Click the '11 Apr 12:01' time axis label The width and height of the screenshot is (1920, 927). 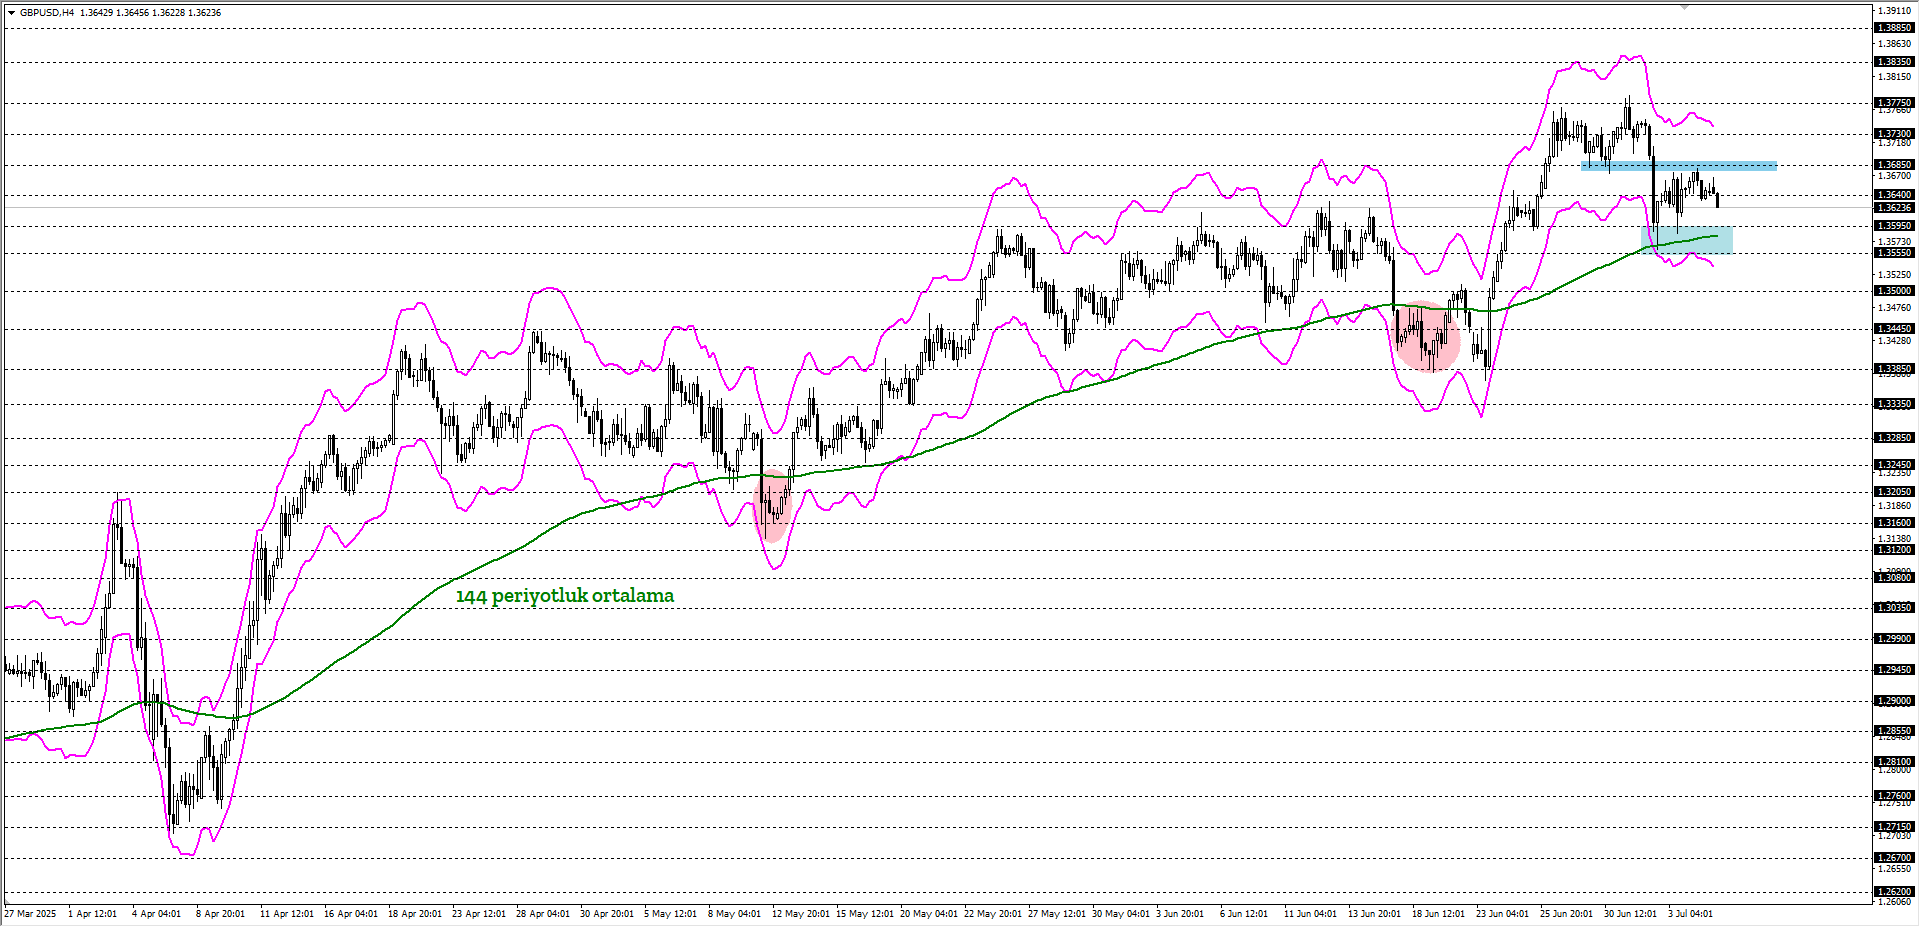point(286,914)
